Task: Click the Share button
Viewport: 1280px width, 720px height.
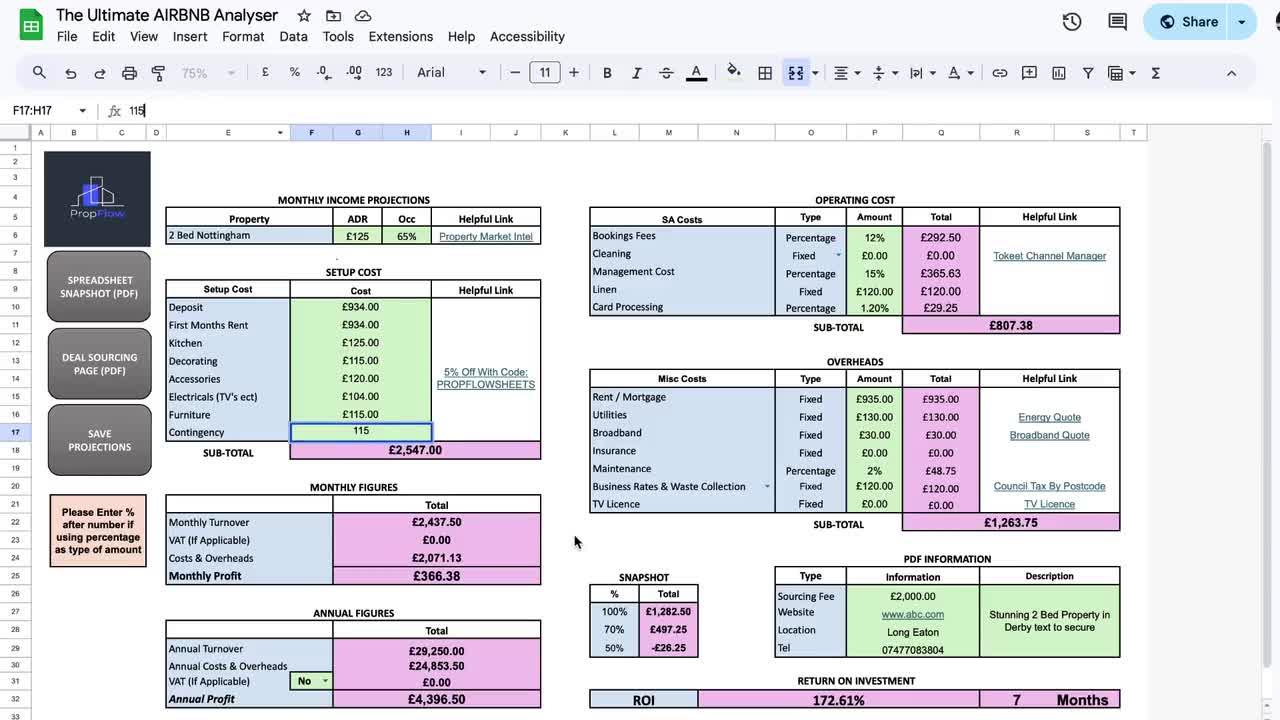Action: [1199, 21]
